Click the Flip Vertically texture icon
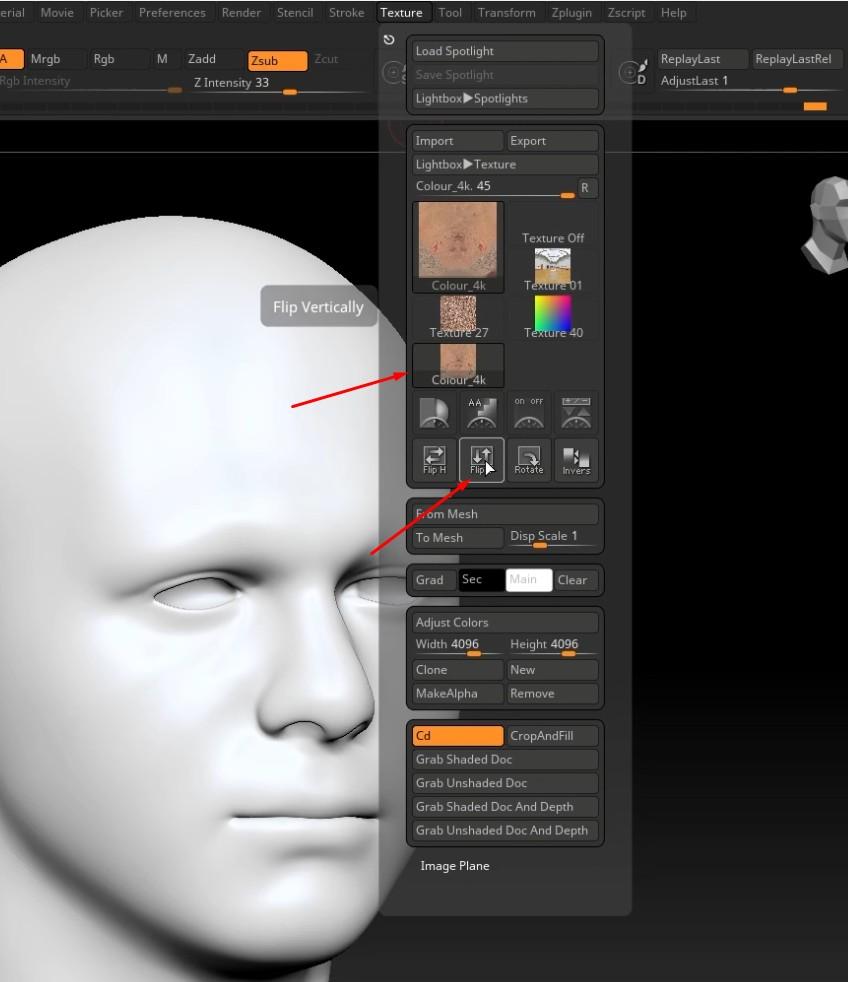 (x=481, y=460)
